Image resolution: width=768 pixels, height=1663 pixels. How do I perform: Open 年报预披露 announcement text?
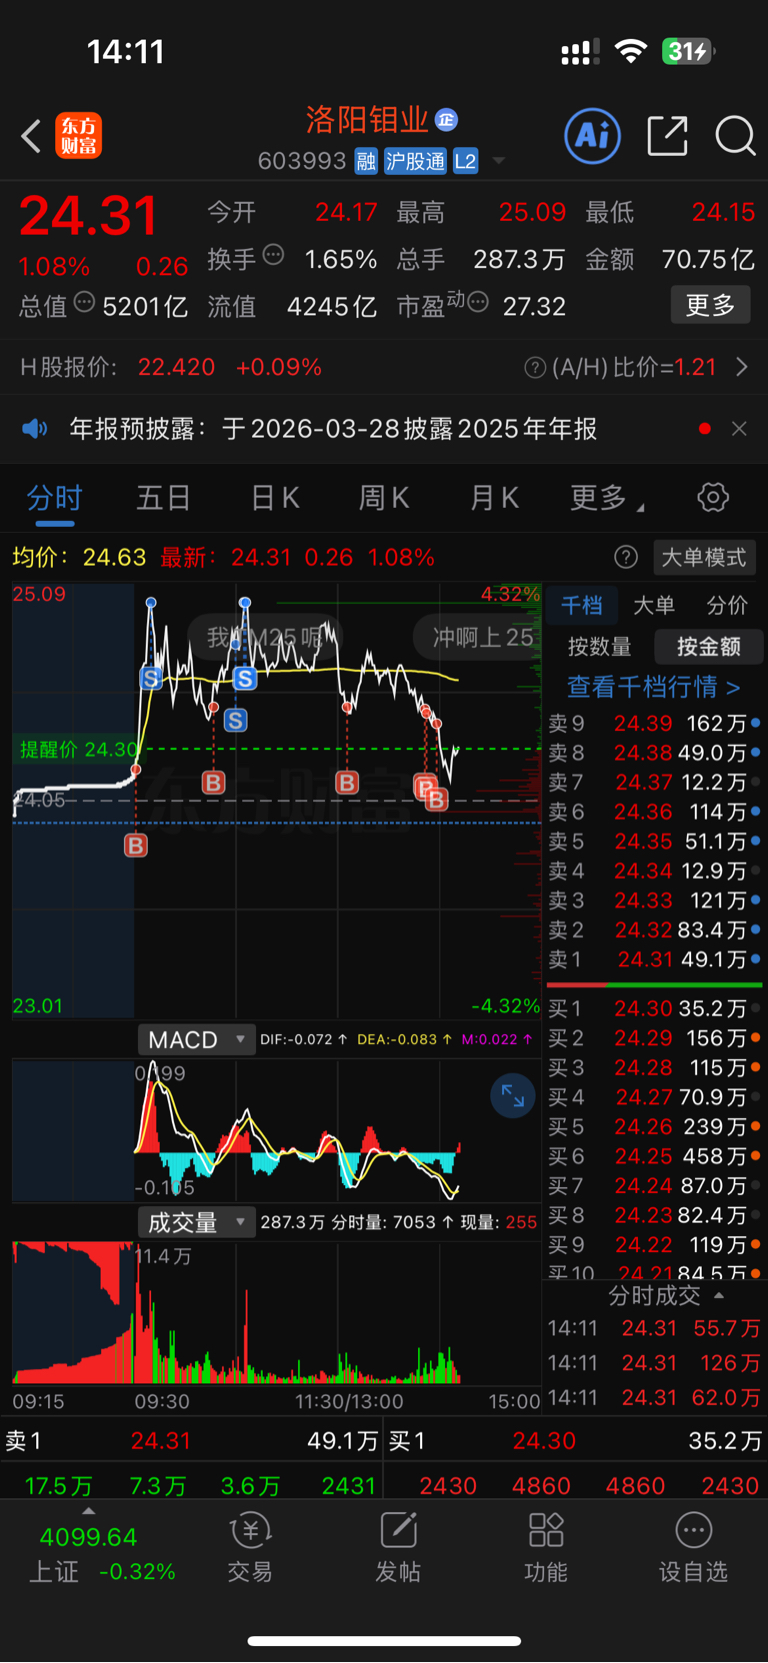point(333,429)
